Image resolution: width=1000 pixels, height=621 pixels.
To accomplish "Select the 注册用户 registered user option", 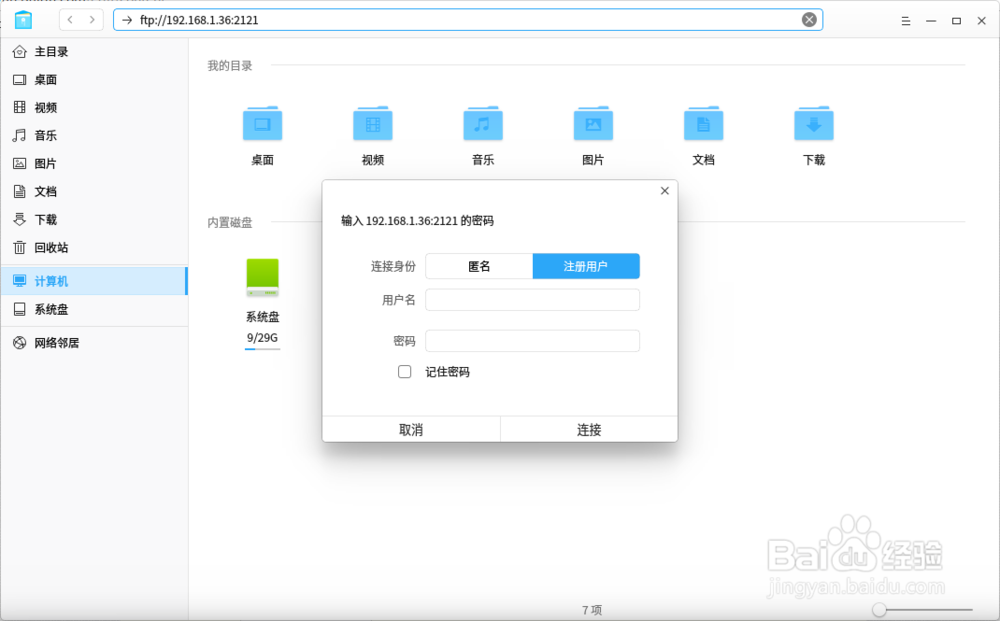I will (x=586, y=266).
